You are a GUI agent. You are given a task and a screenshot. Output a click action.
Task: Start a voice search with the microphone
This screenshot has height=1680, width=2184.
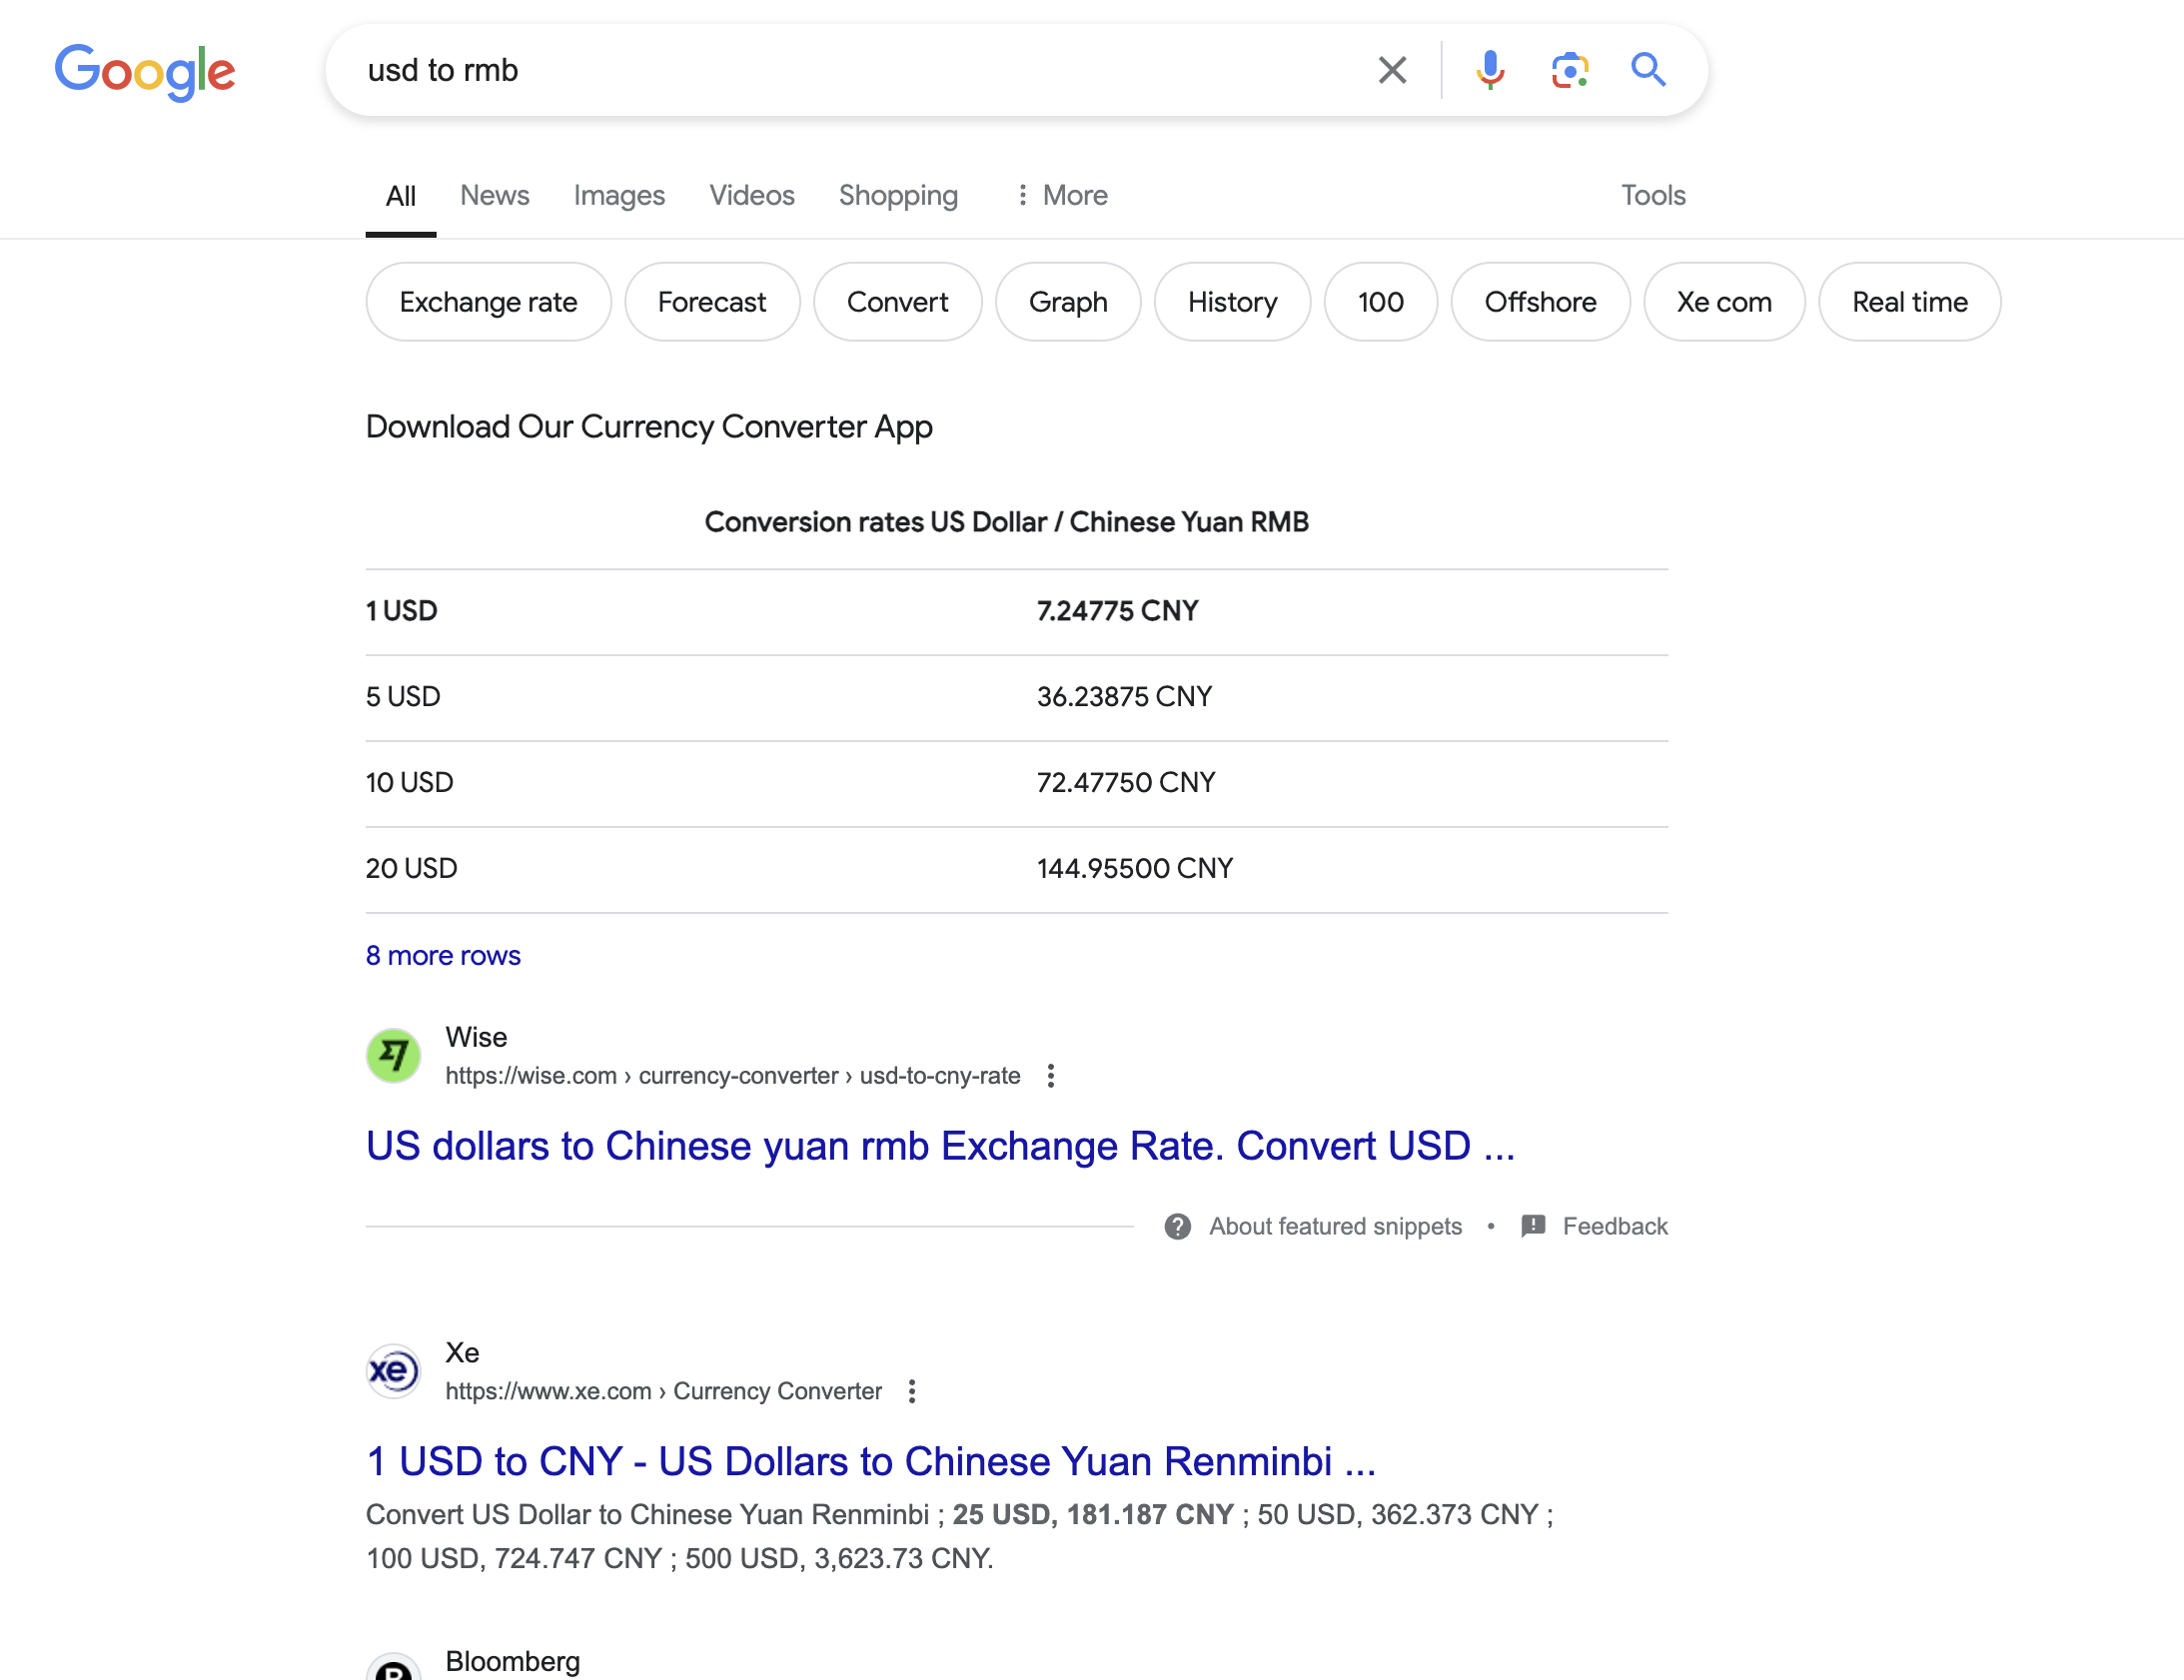[1491, 70]
